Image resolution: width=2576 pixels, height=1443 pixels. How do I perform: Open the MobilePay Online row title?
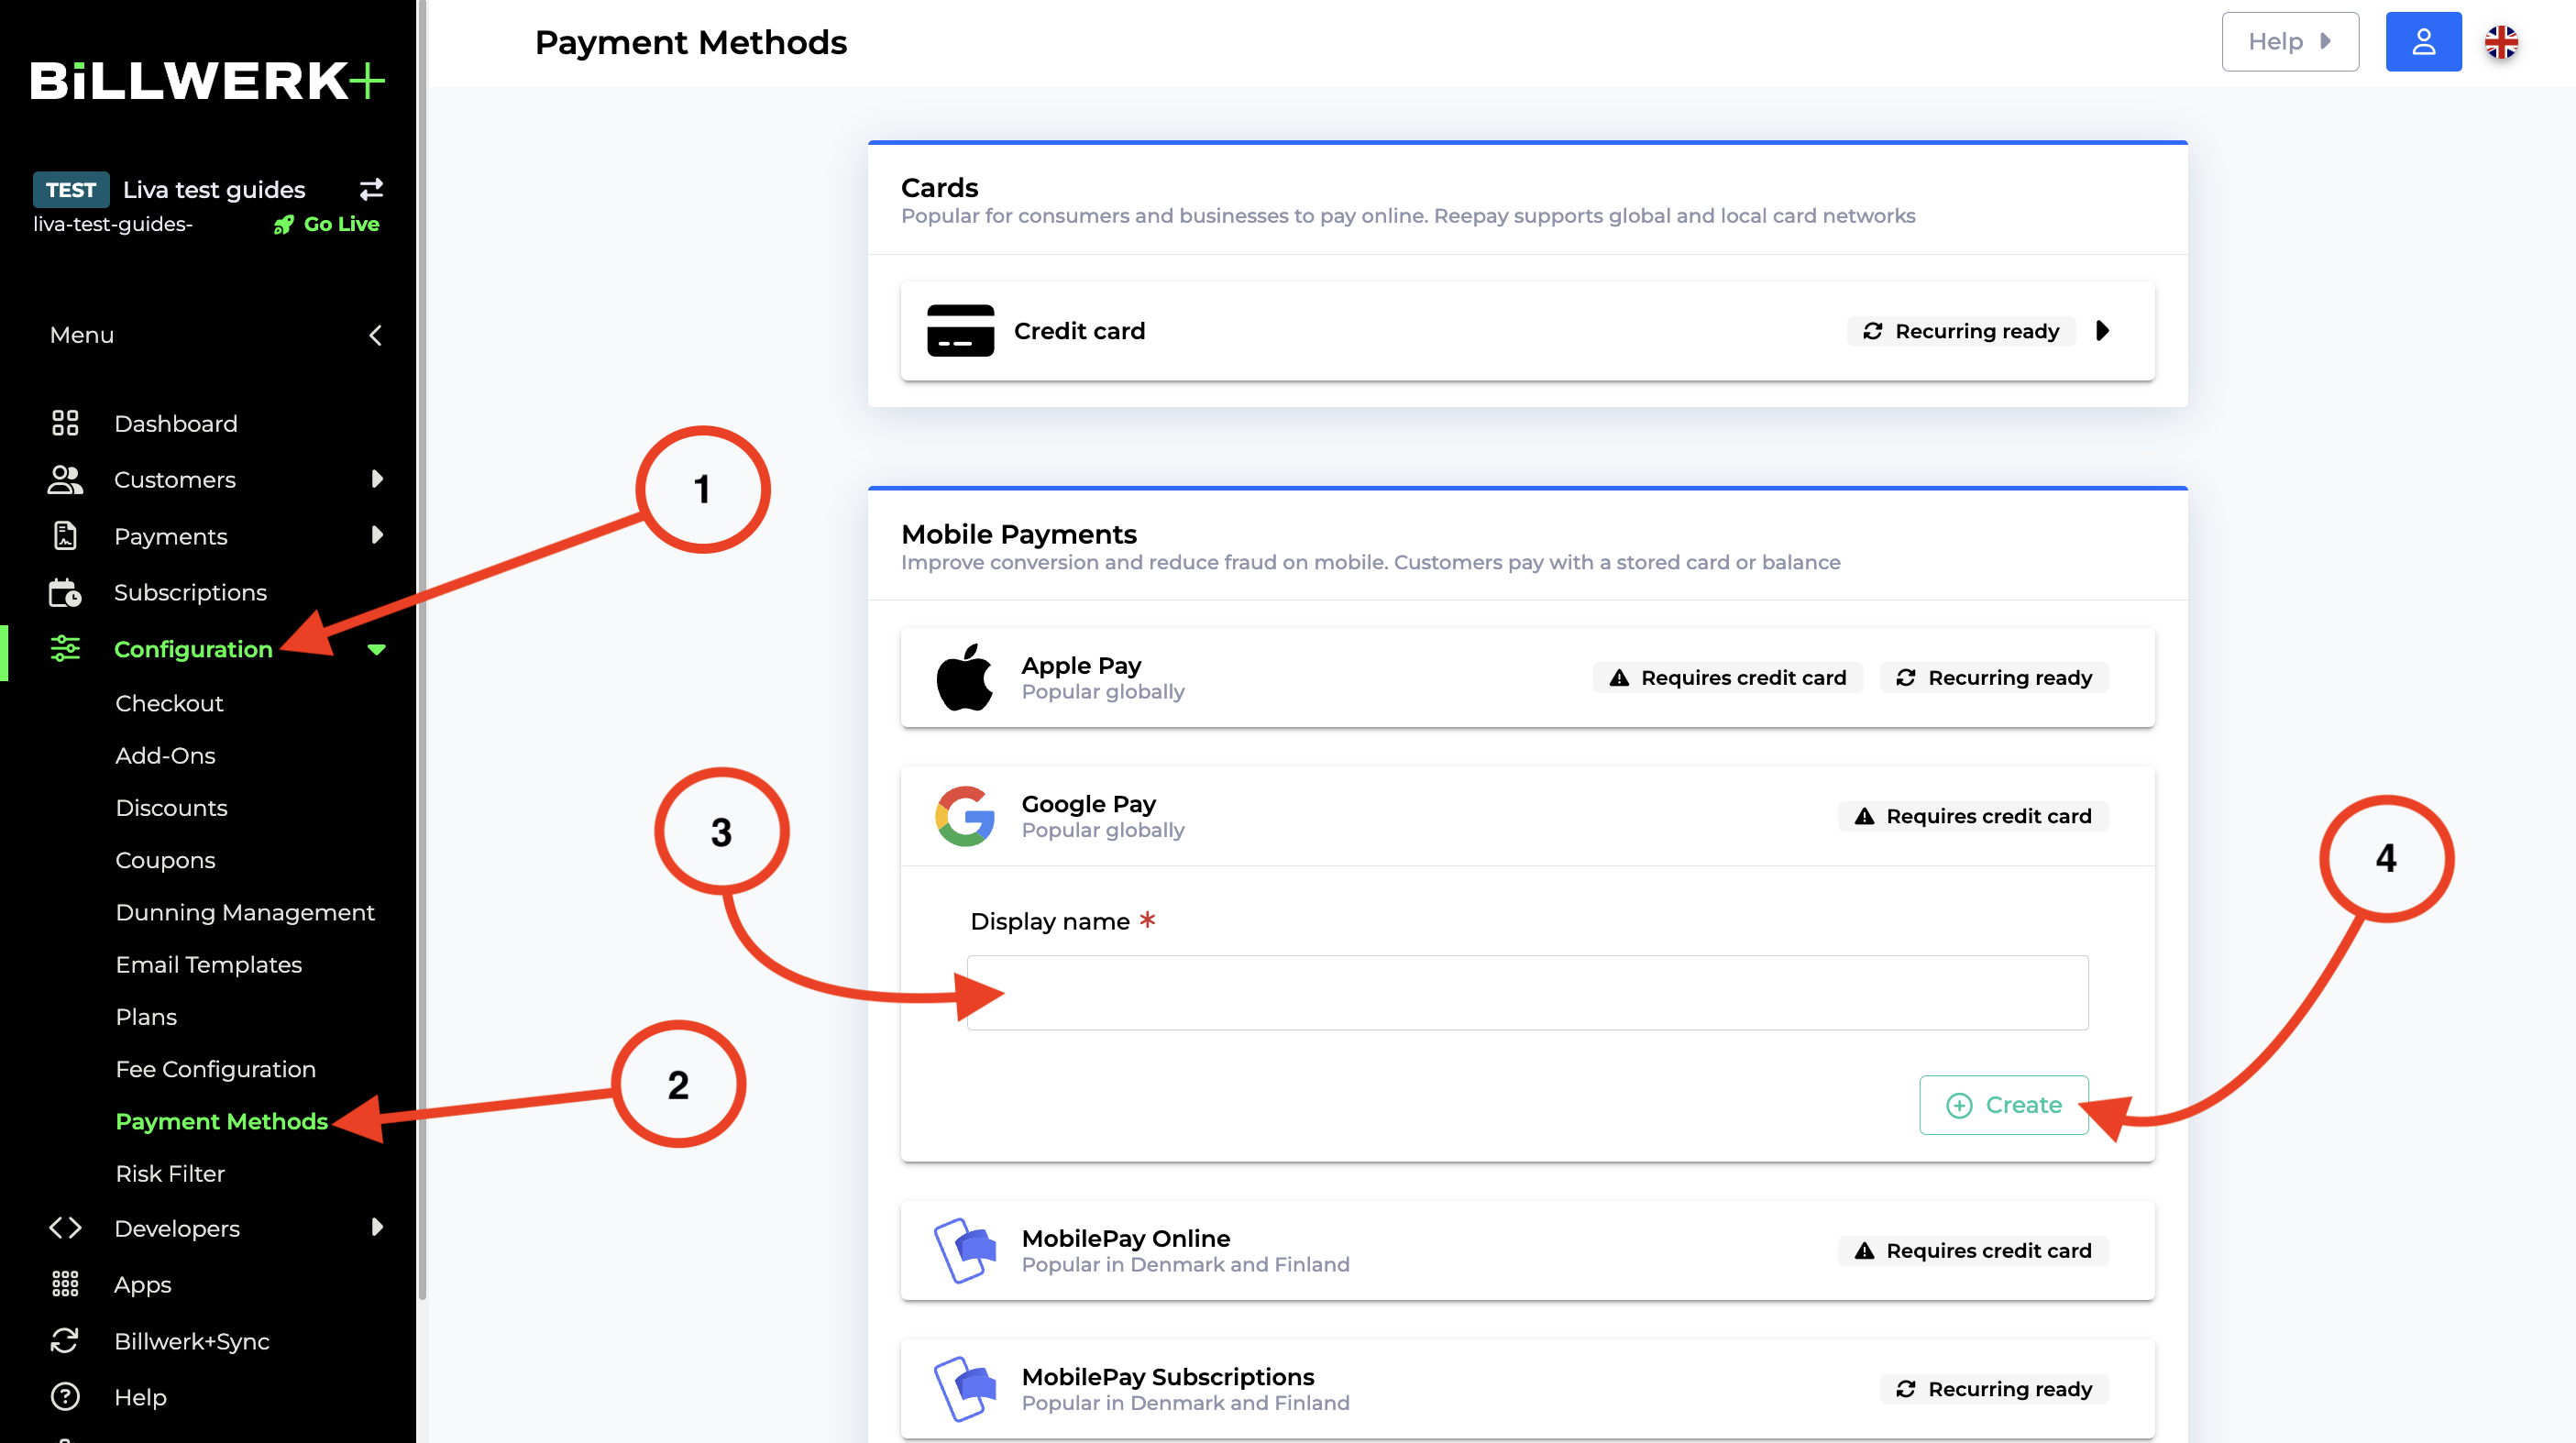pos(1125,1238)
